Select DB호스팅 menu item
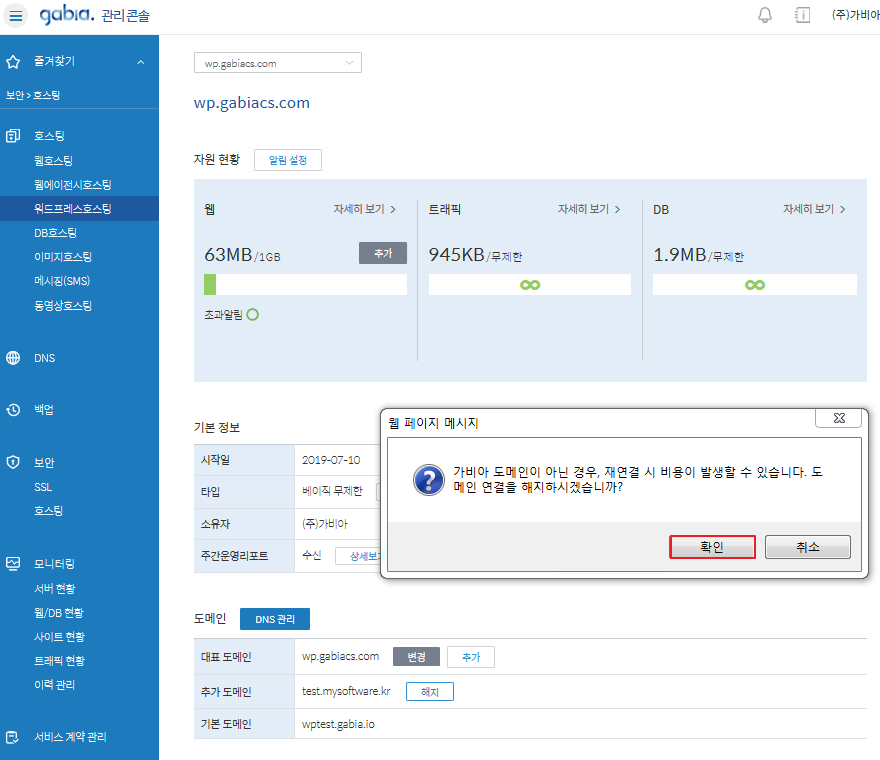This screenshot has height=760, width=880. tap(55, 233)
